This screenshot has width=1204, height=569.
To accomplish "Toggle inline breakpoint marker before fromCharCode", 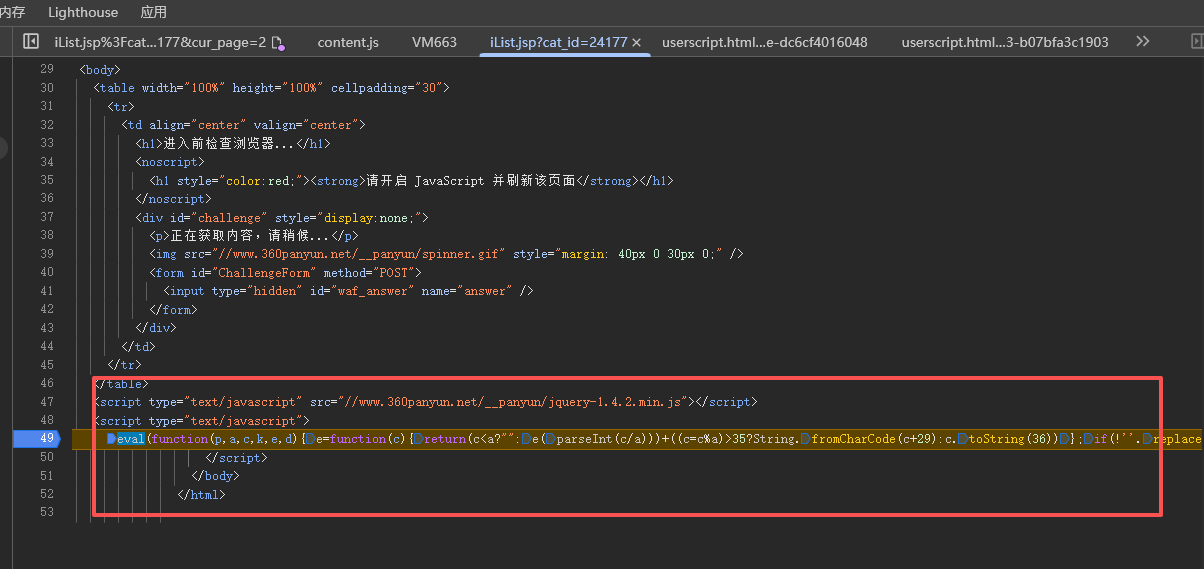I will pyautogui.click(x=805, y=439).
